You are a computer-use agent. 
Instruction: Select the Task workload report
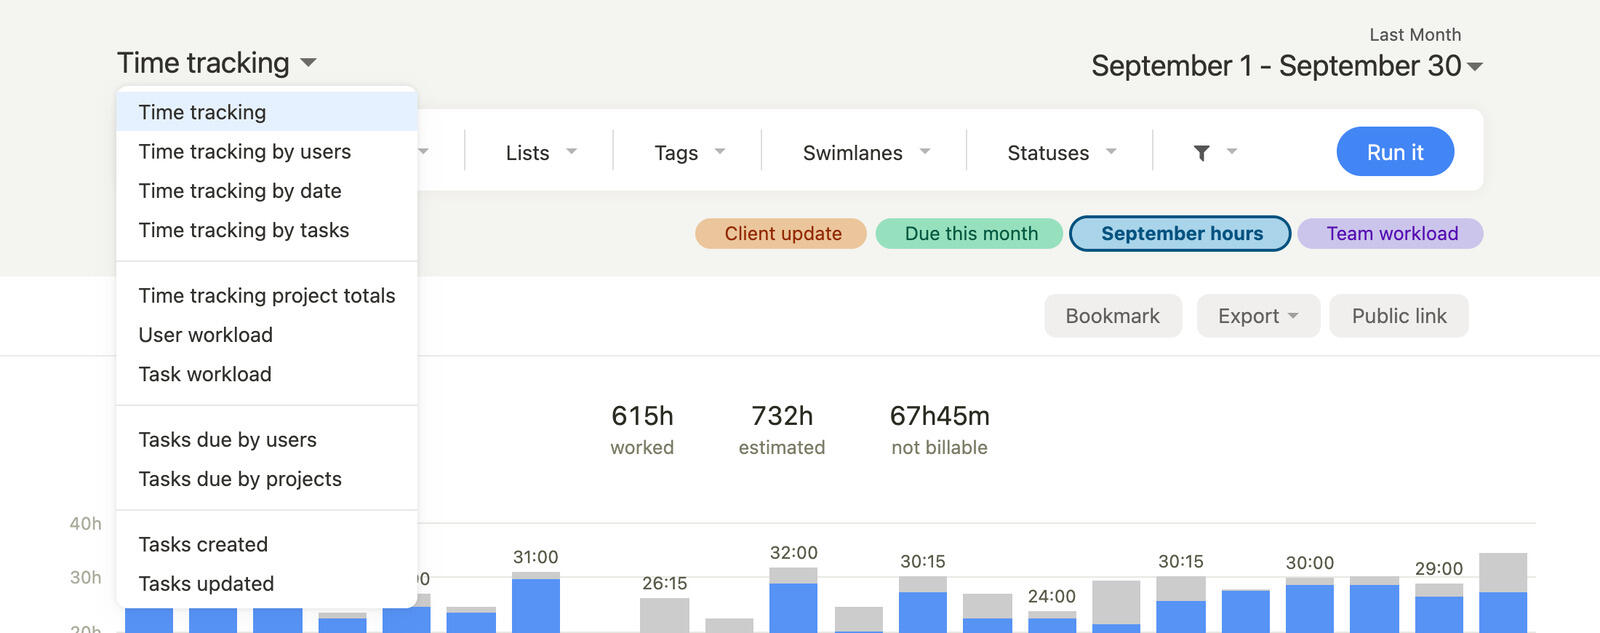[x=266, y=374]
